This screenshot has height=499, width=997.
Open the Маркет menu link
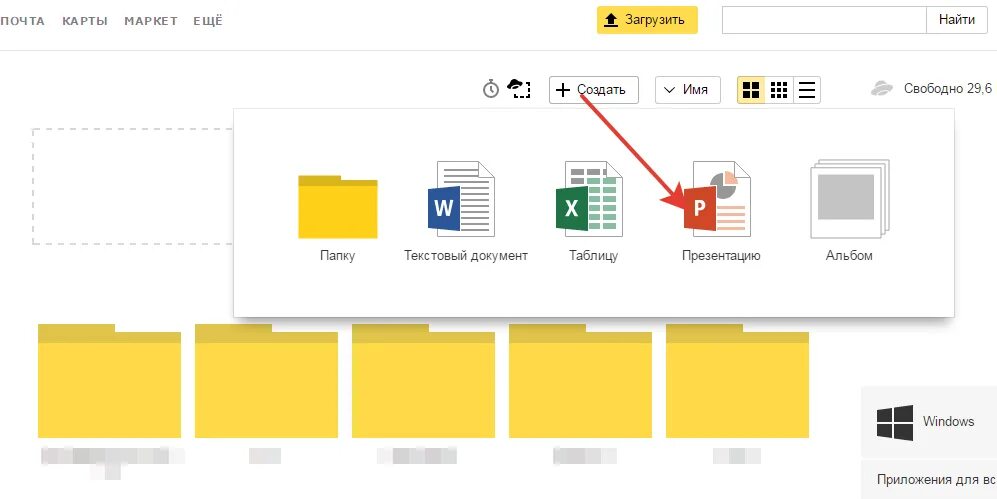click(150, 21)
